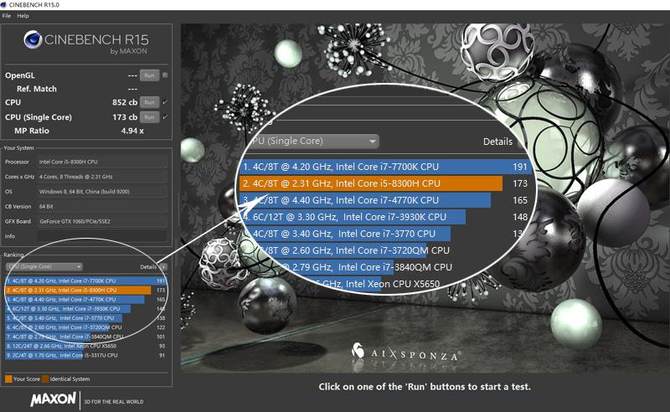Click the 852 cb CPU score value
Image resolution: width=670 pixels, height=412 pixels.
[x=125, y=103]
